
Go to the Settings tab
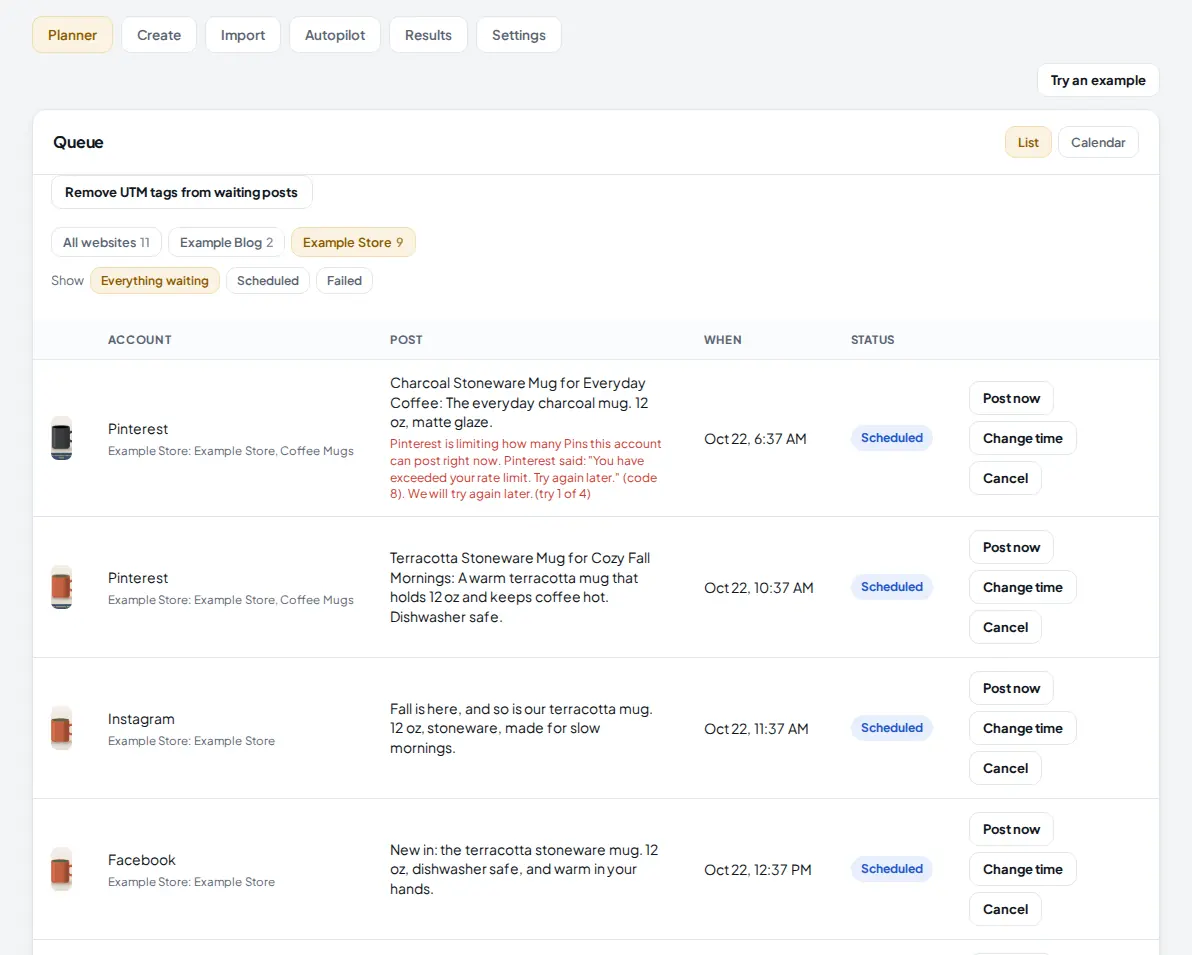click(518, 35)
